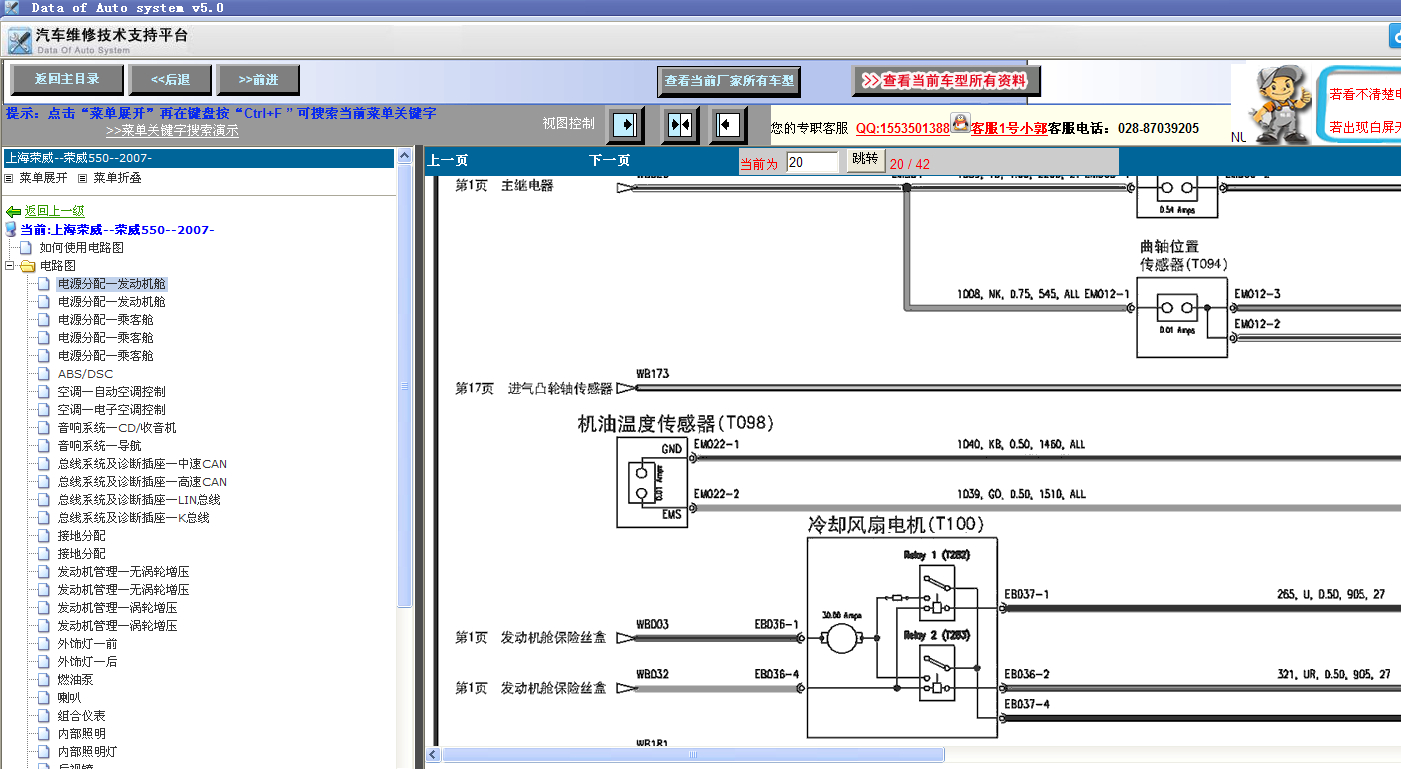Open 空调—自动空调控制 circuit diagram

[x=112, y=392]
